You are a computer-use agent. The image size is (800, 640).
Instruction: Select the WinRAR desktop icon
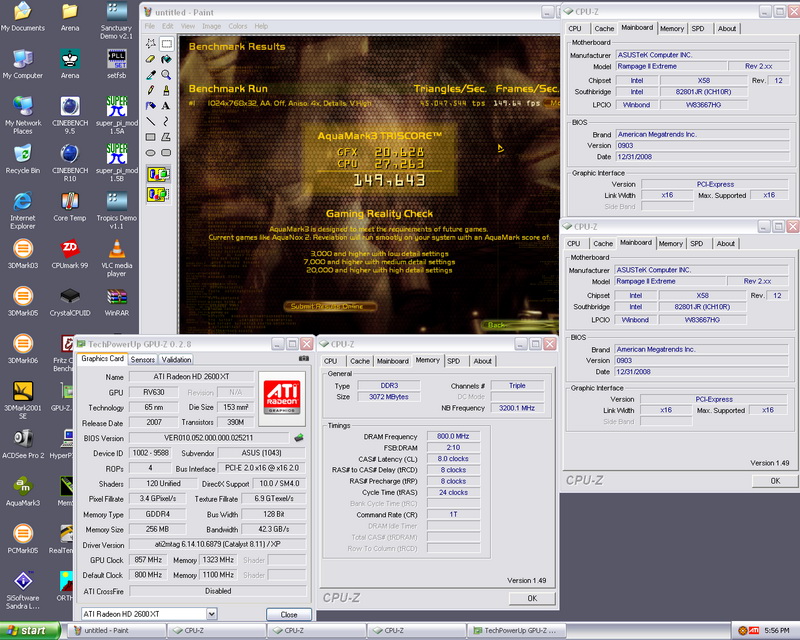tap(117, 301)
